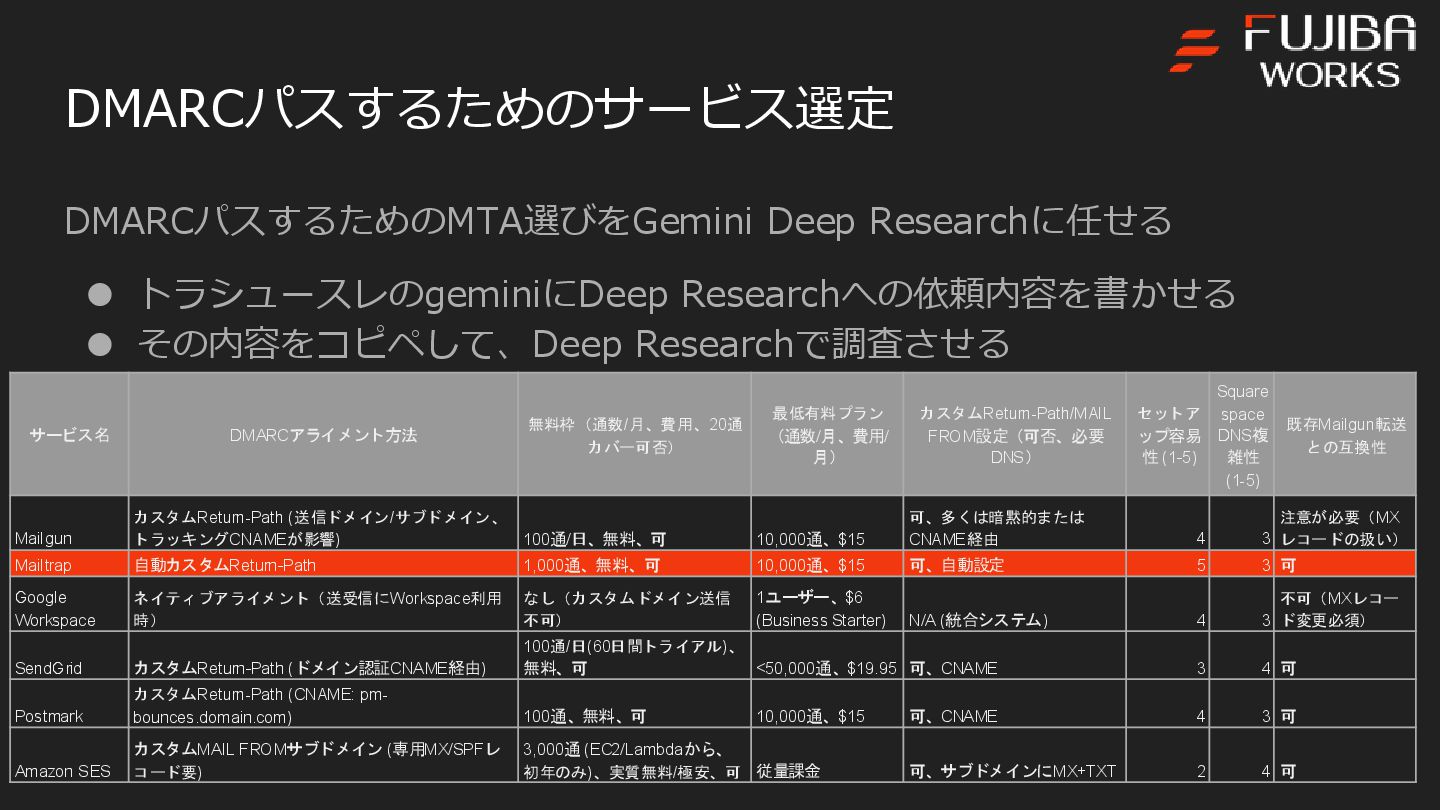Click Mailgun's '注意が必要（MXレコードの扱い）' cell
The height and width of the screenshot is (810, 1440).
[x=1345, y=523]
